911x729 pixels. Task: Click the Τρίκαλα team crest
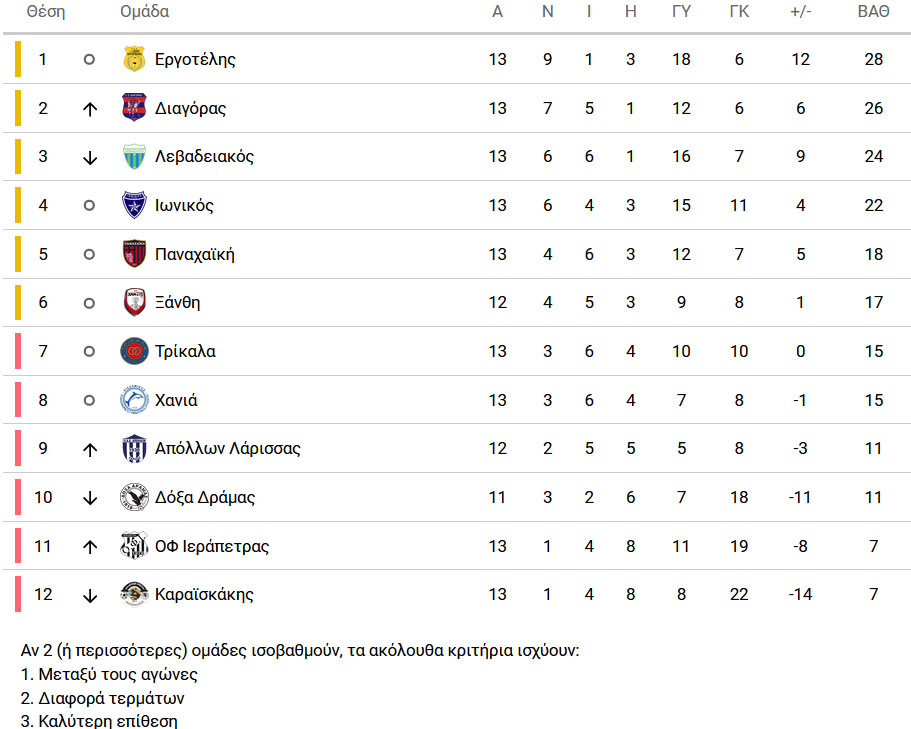134,351
